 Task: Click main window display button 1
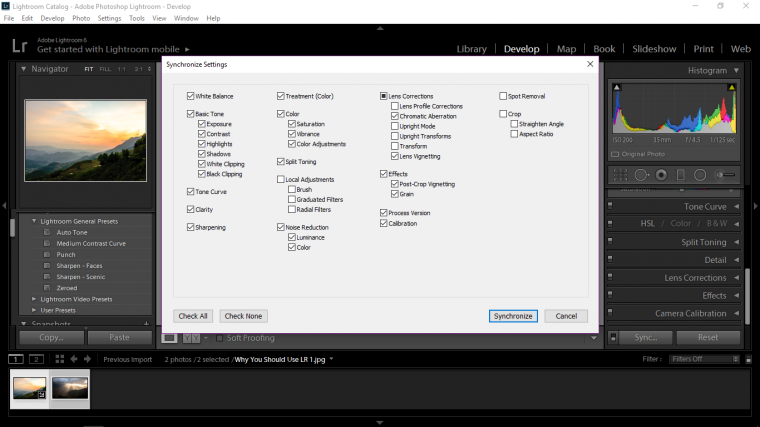tap(16, 359)
